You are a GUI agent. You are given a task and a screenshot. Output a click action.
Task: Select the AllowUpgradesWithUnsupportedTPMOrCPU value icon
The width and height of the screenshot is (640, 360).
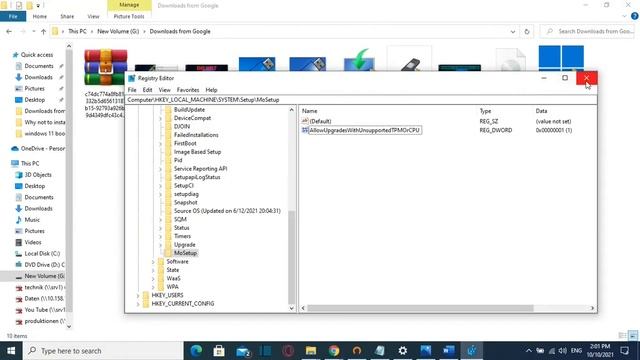tap(305, 130)
